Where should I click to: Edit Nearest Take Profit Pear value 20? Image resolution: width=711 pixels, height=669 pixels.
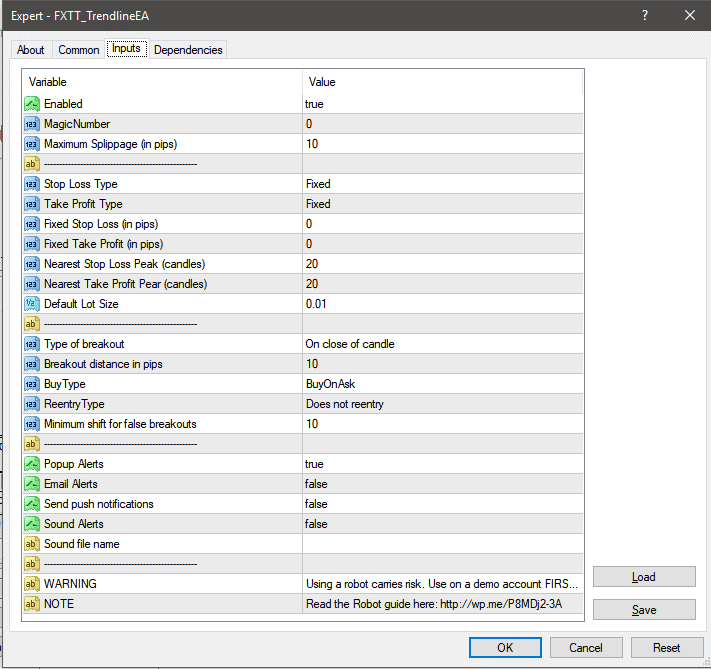tap(443, 283)
